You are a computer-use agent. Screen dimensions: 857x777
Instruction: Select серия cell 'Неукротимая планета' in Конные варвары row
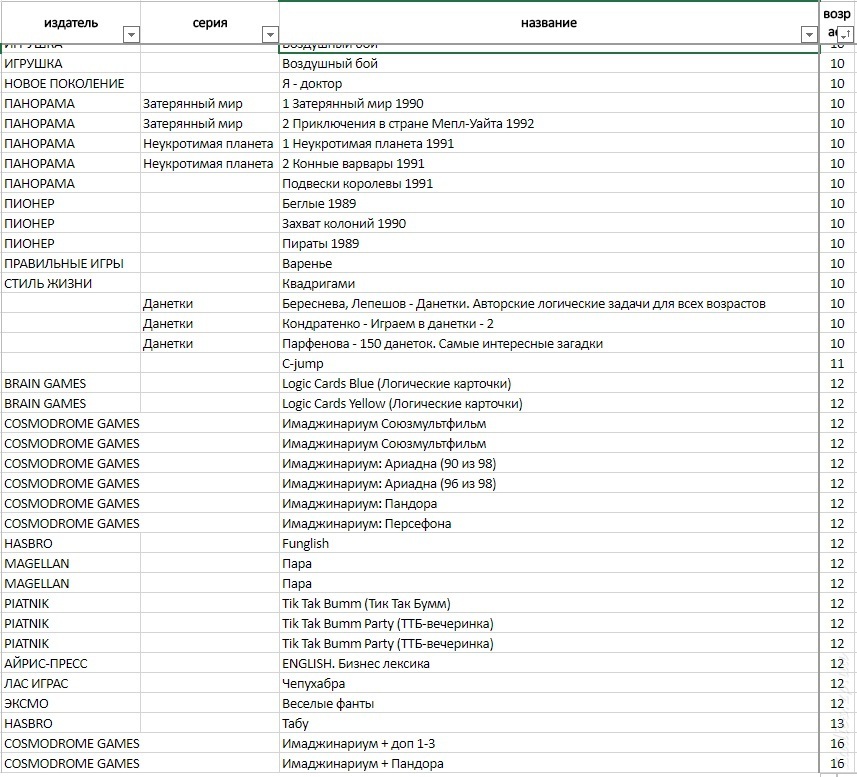click(210, 163)
